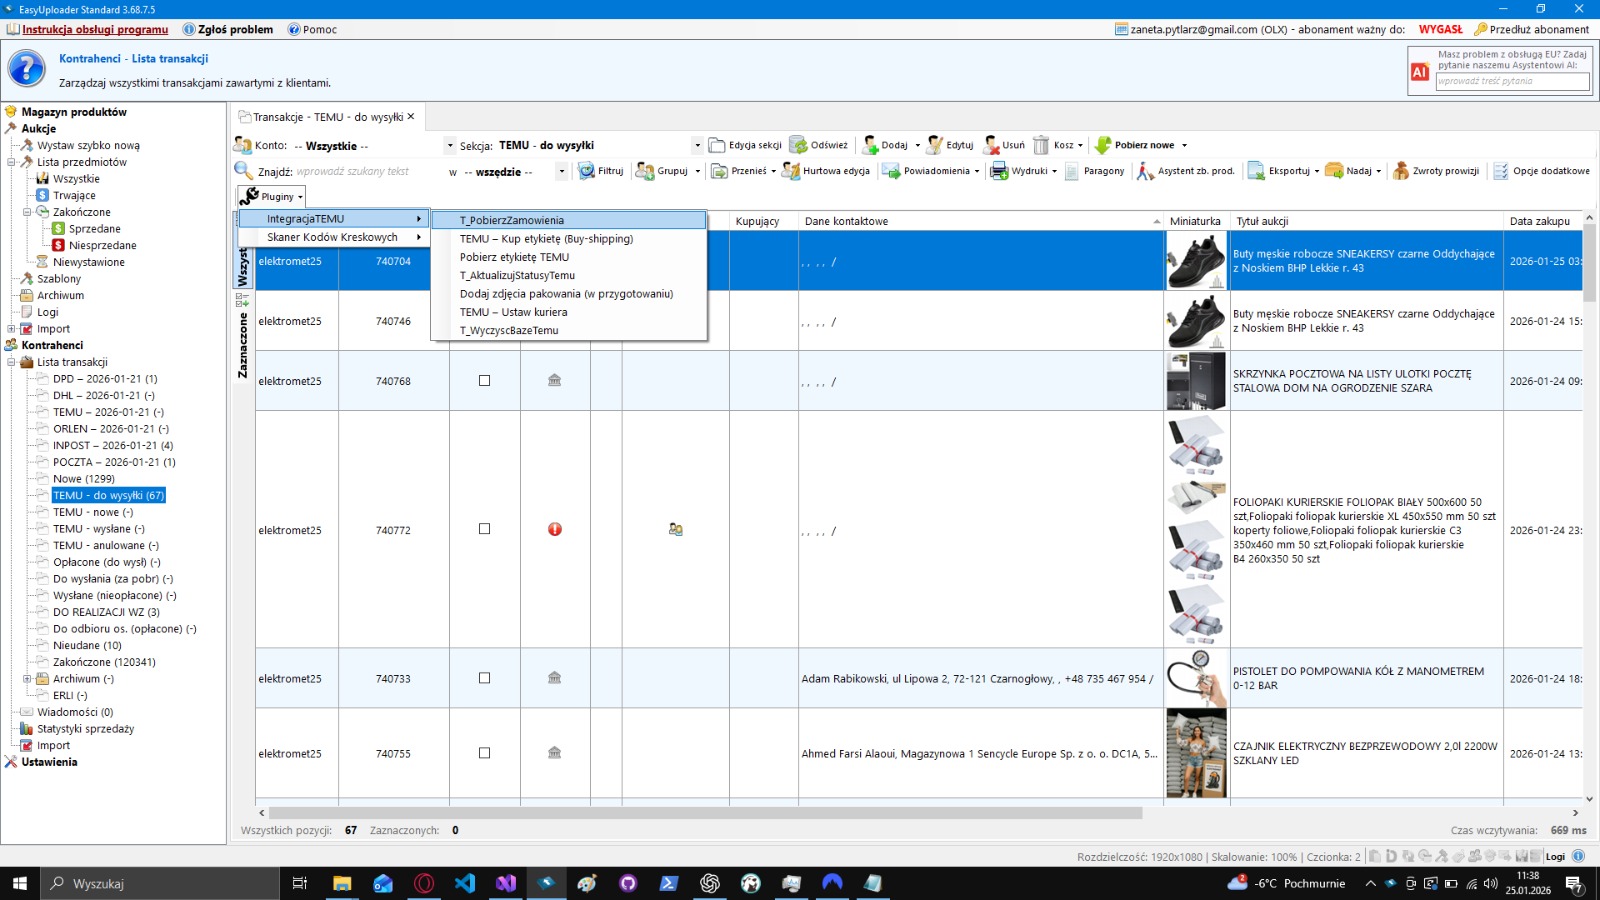Collapse the Lista transakcji tree node
Screen dimensions: 1600x900
[x=11, y=362]
